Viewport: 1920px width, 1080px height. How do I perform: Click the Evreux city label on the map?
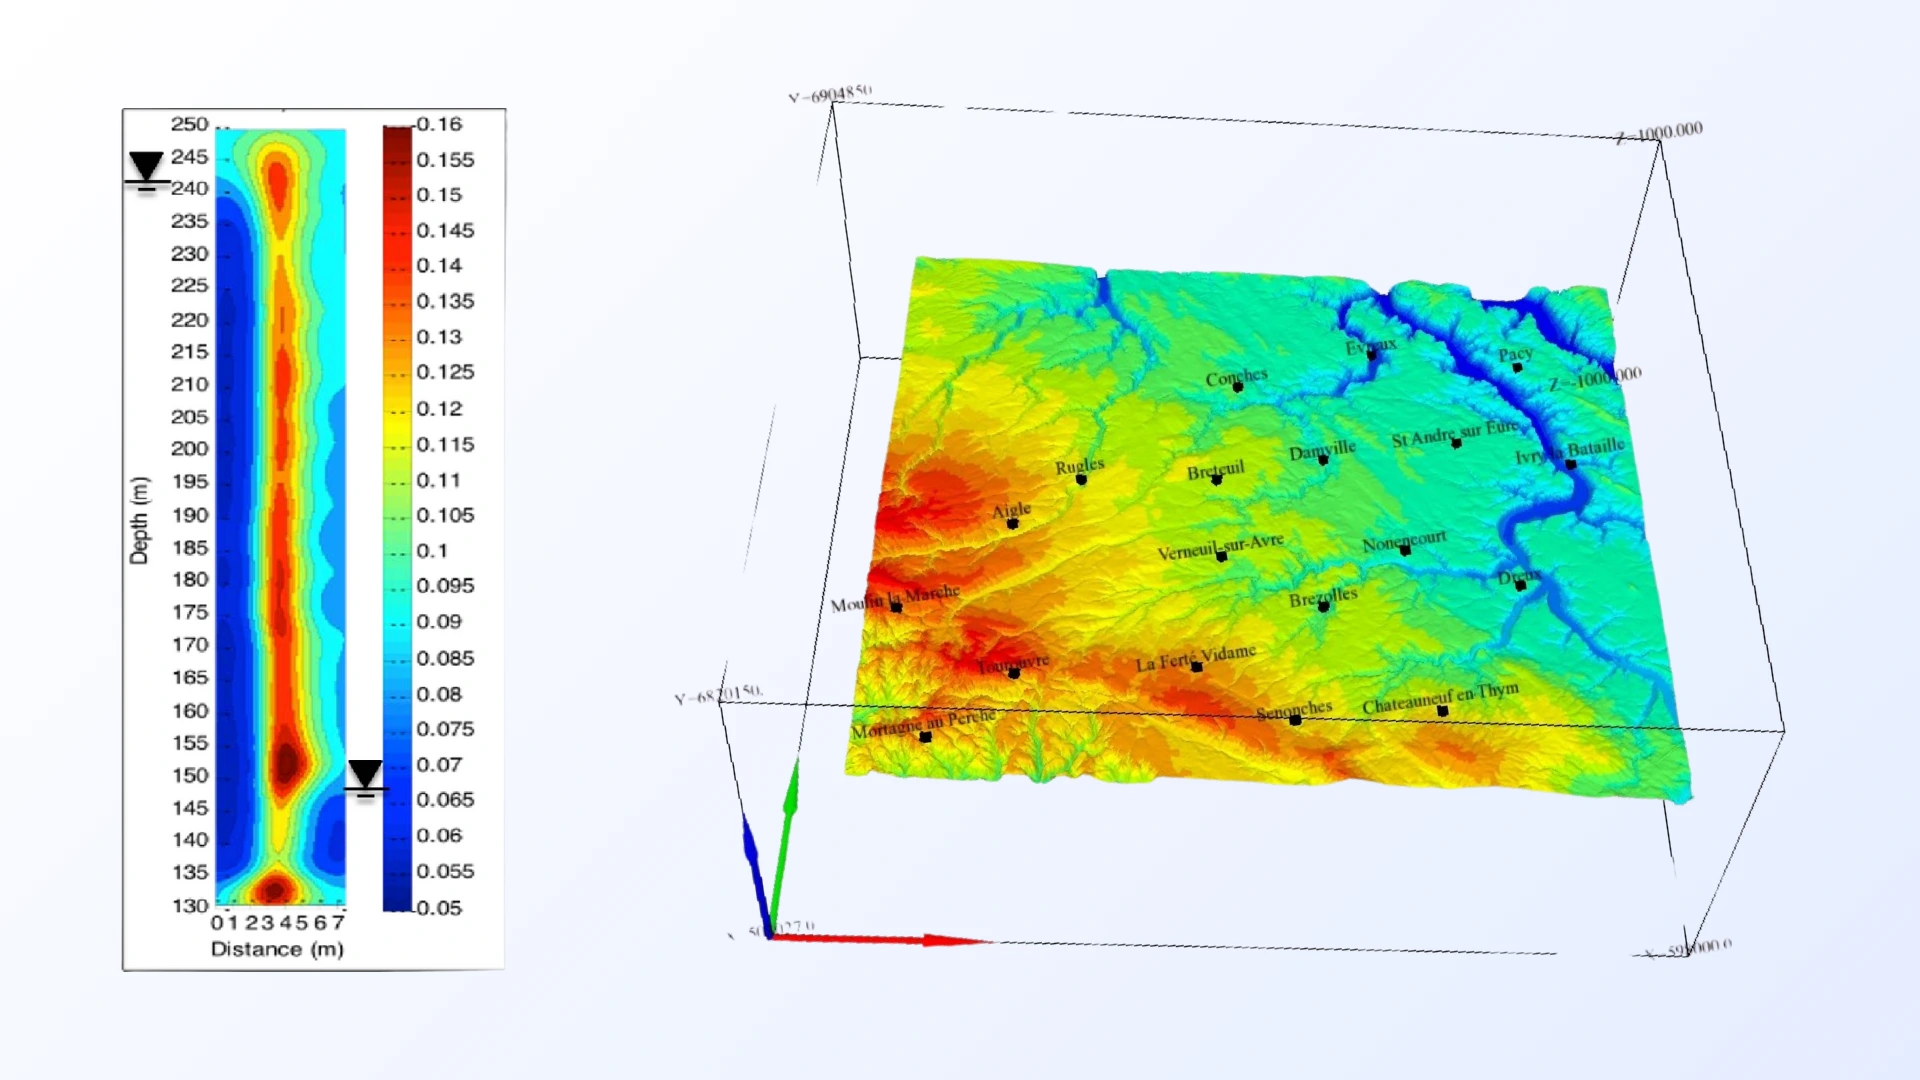(x=1370, y=345)
